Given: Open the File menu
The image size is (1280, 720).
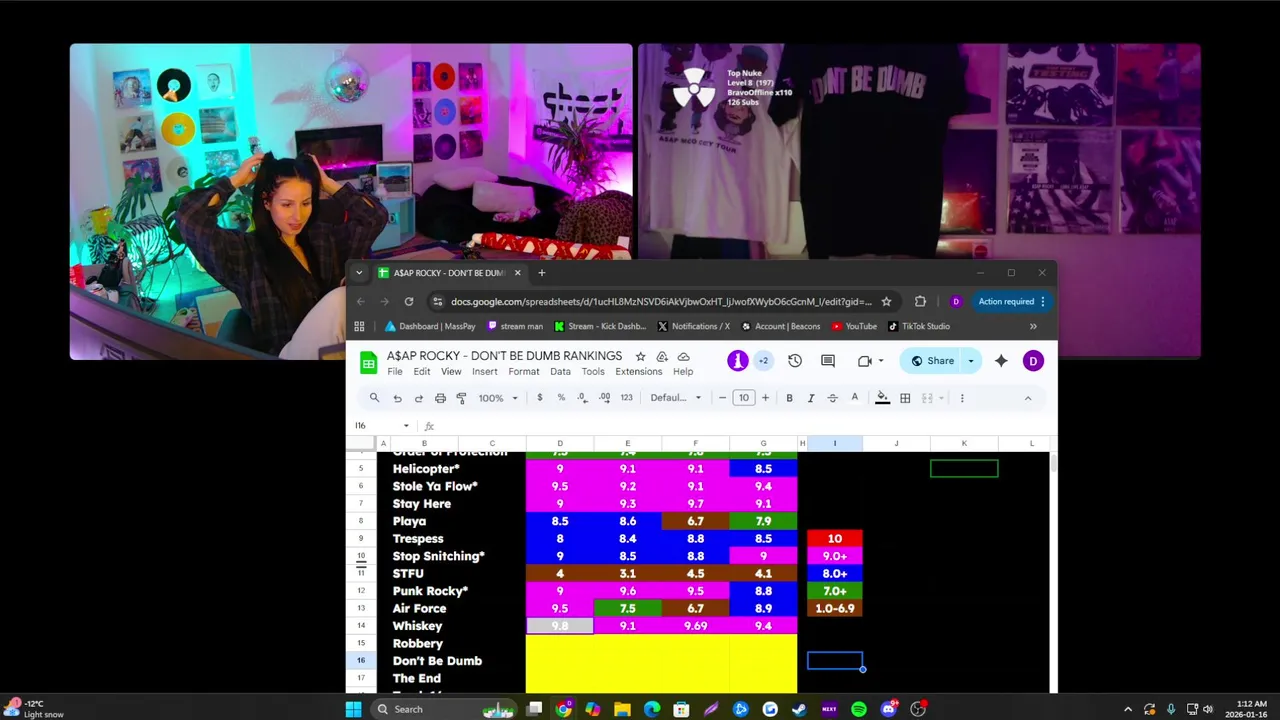Looking at the screenshot, I should point(395,372).
